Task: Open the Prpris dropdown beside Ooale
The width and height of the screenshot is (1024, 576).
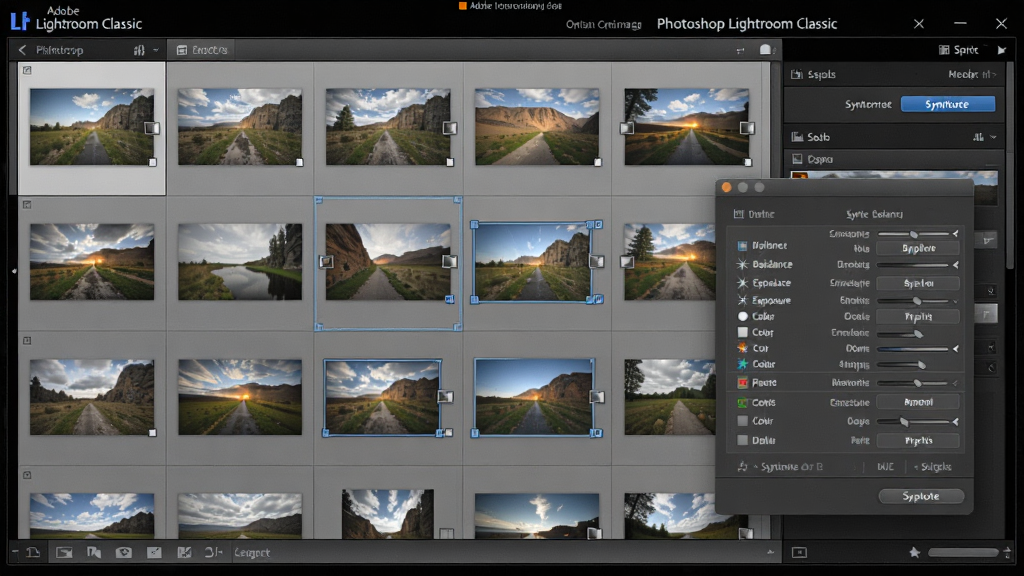Action: [x=918, y=316]
